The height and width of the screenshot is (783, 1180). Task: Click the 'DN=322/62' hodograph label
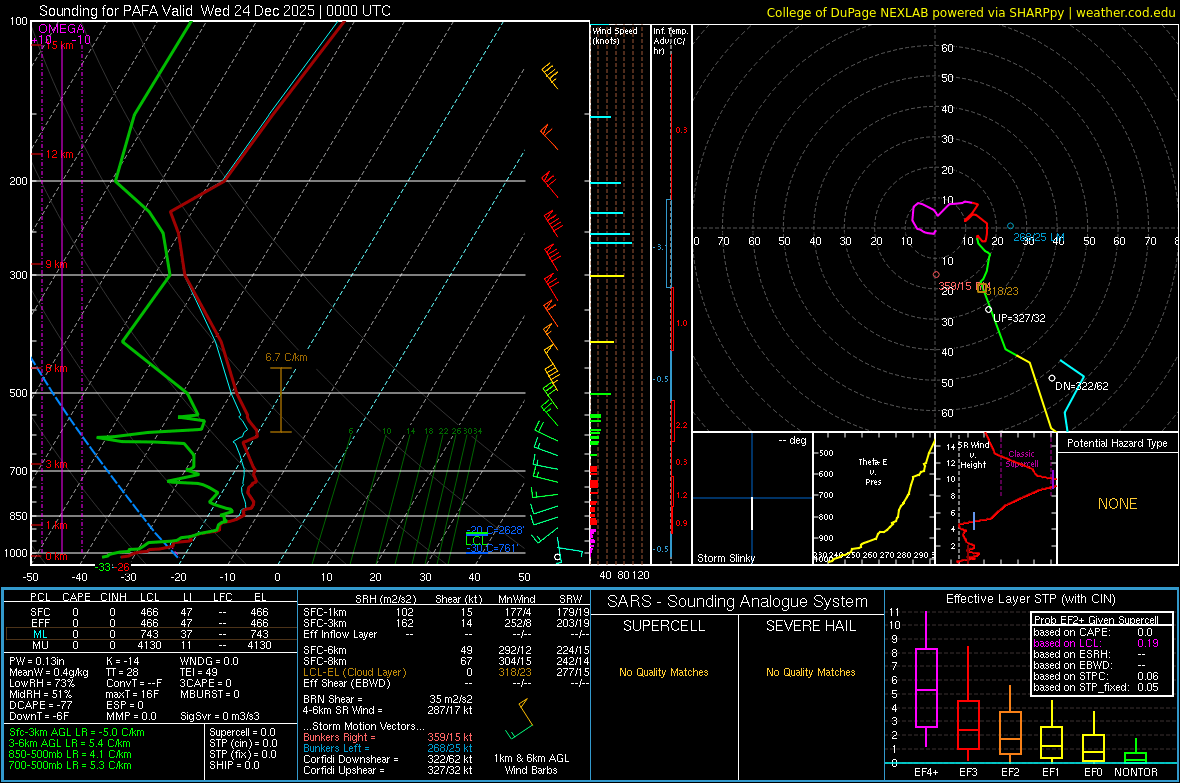1081,386
